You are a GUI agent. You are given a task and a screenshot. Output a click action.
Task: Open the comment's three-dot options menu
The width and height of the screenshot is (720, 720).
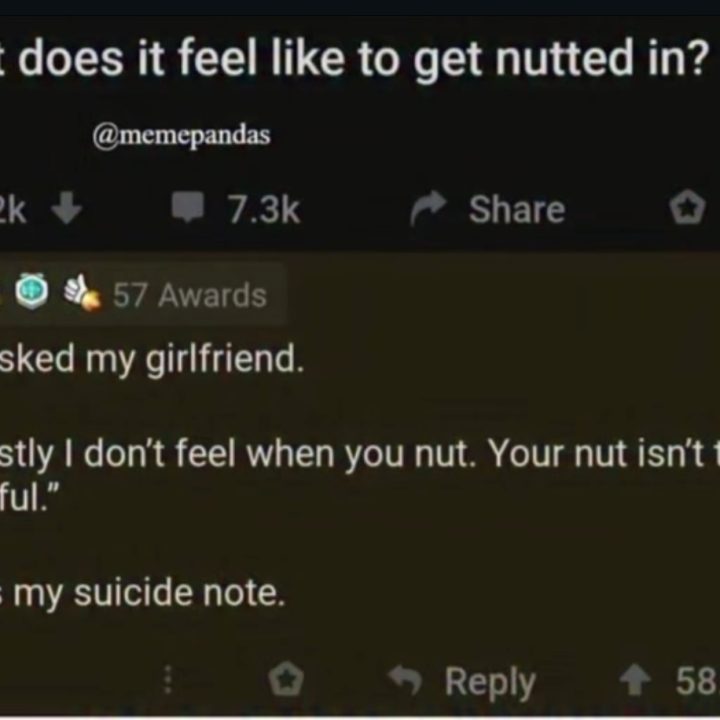pos(169,681)
